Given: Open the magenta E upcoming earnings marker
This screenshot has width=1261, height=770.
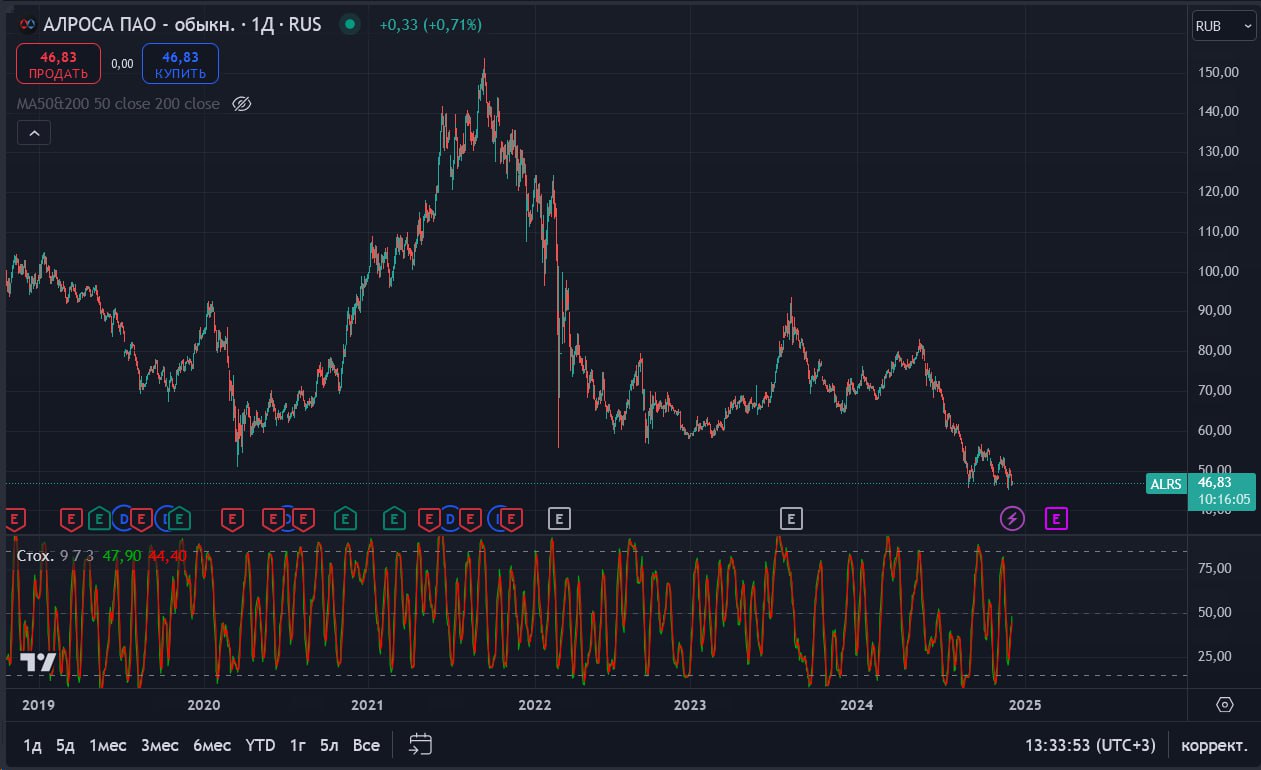Looking at the screenshot, I should (x=1057, y=518).
